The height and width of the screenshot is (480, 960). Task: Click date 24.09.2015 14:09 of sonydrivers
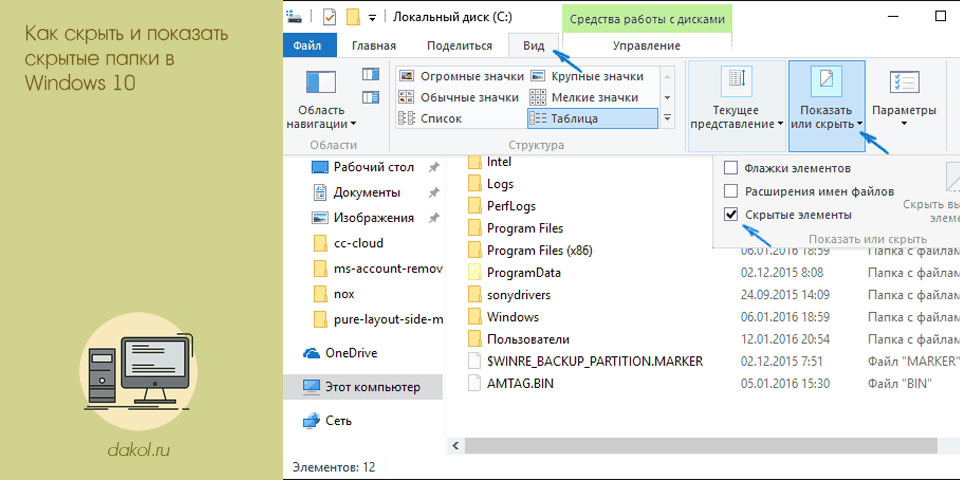785,294
